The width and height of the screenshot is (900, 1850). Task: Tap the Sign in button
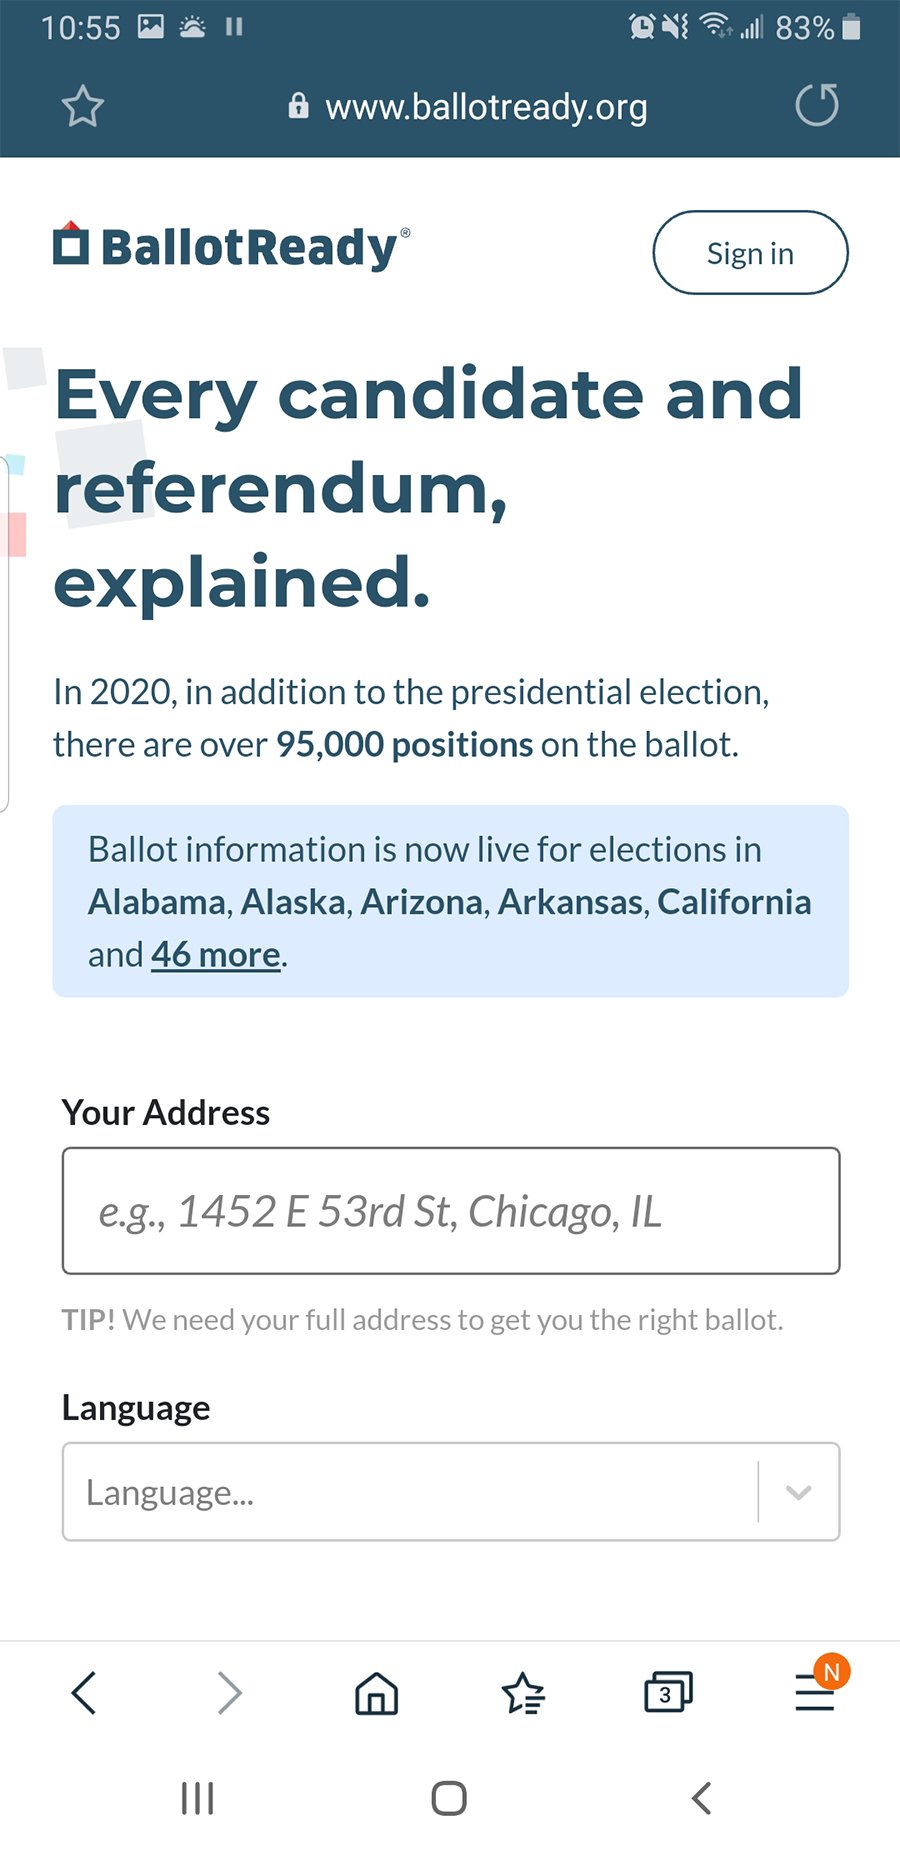point(750,253)
